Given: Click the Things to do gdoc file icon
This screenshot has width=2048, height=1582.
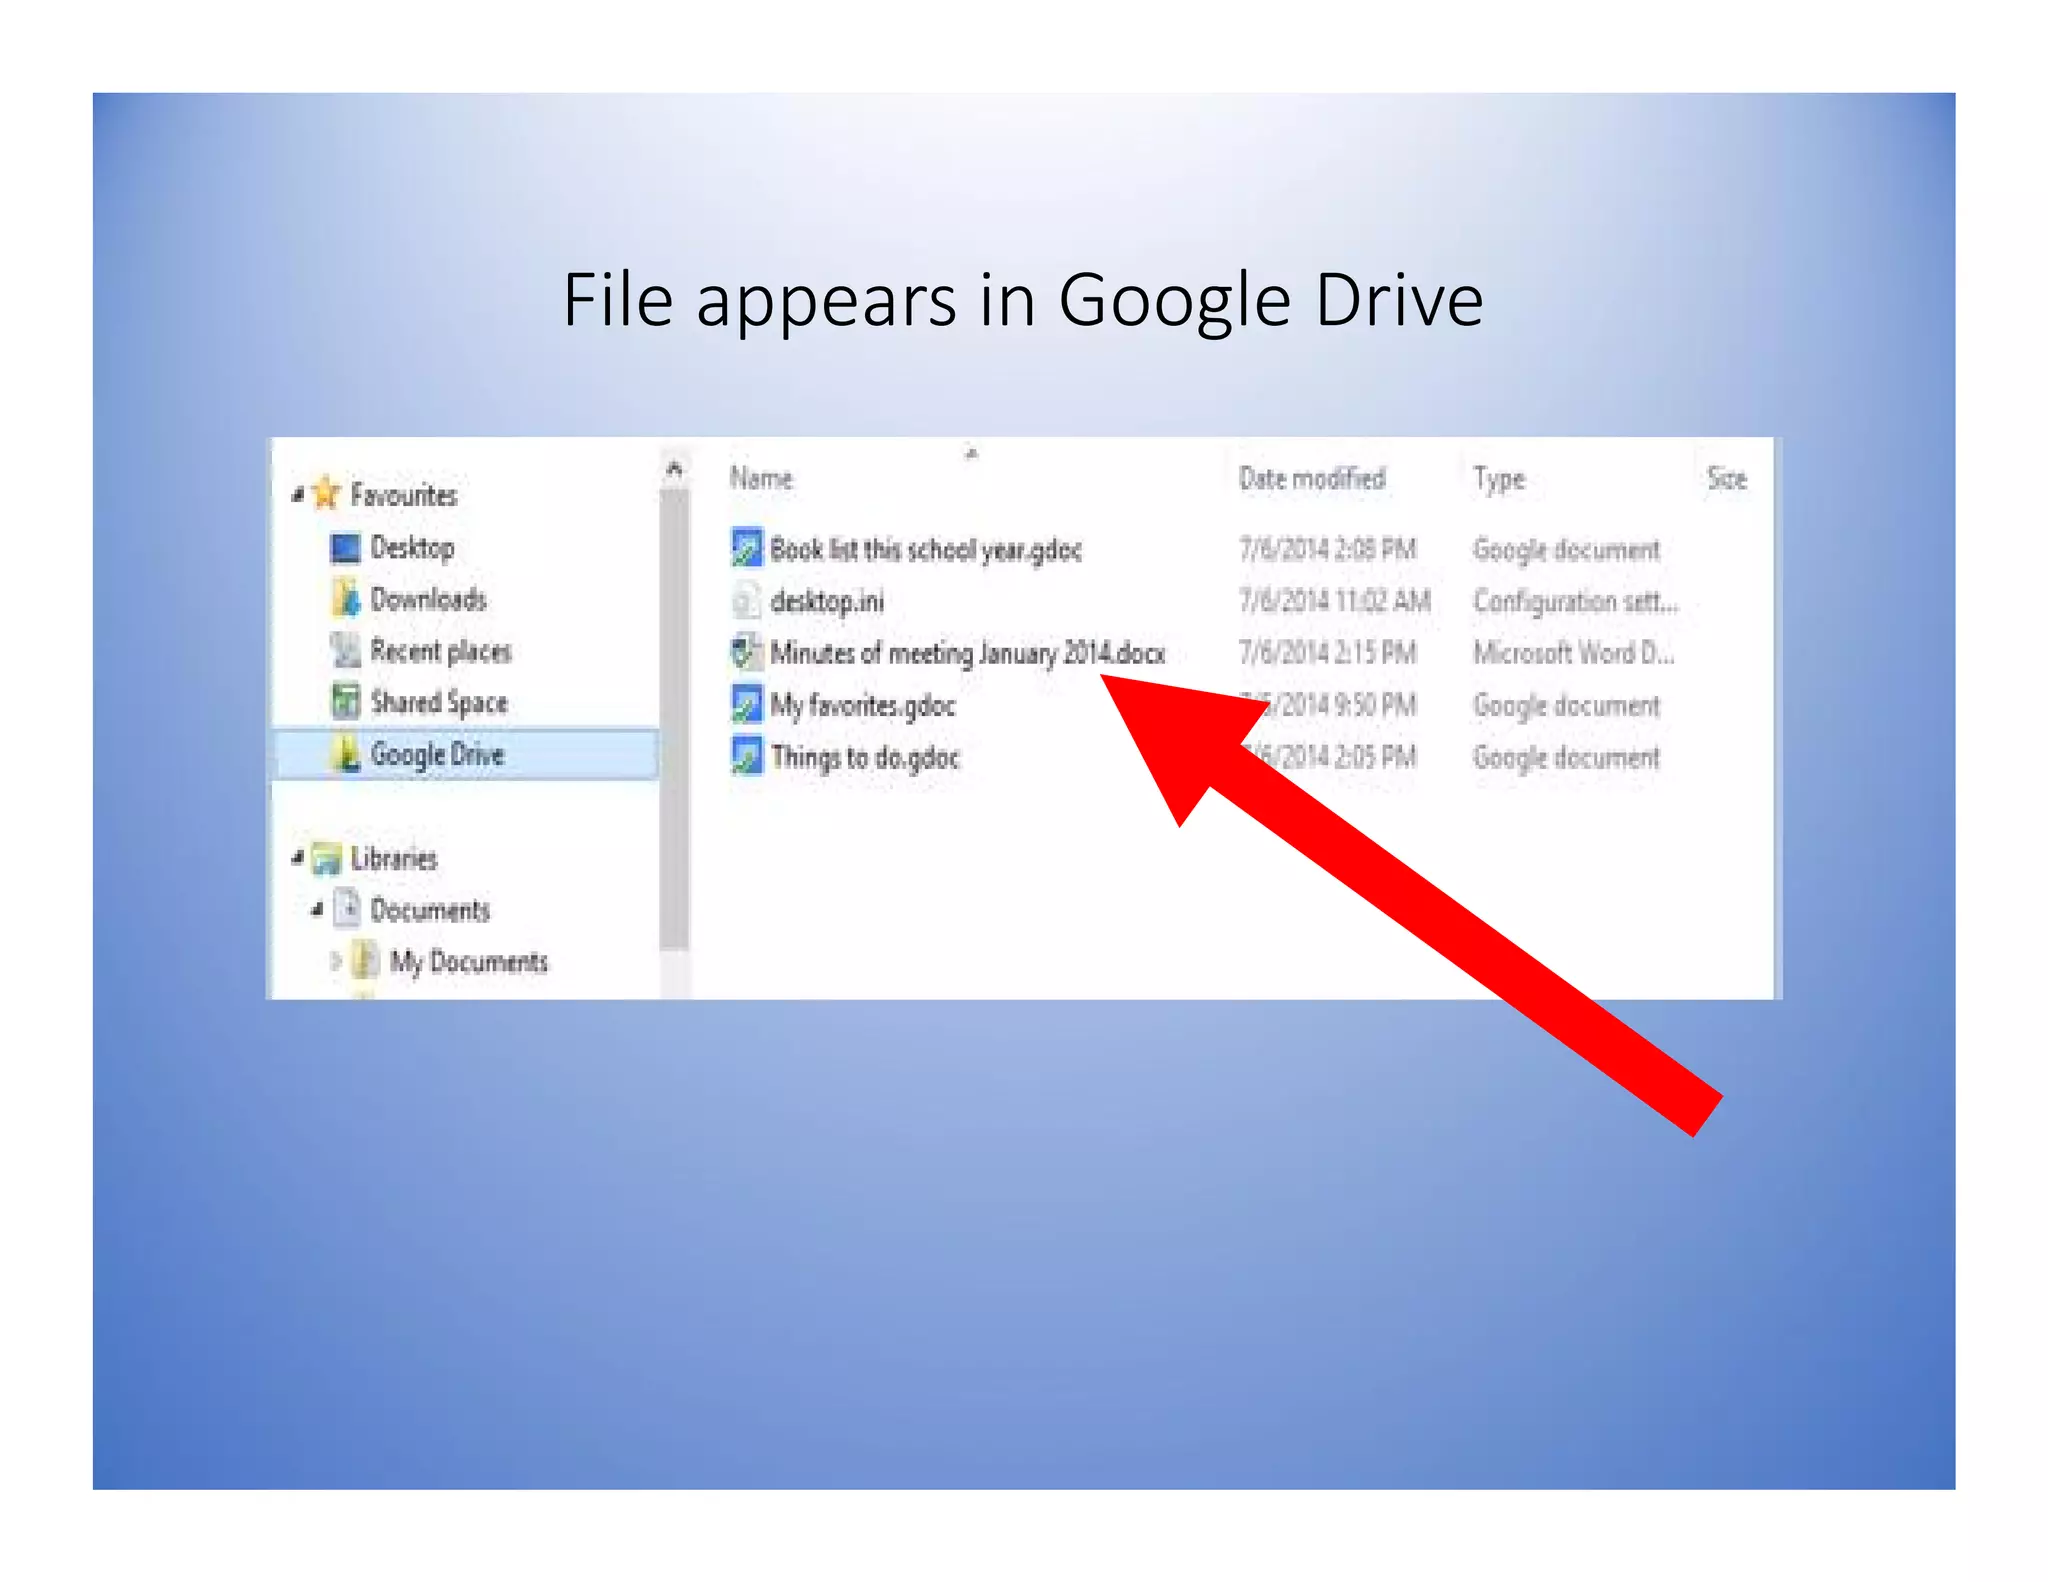Looking at the screenshot, I should pyautogui.click(x=746, y=756).
